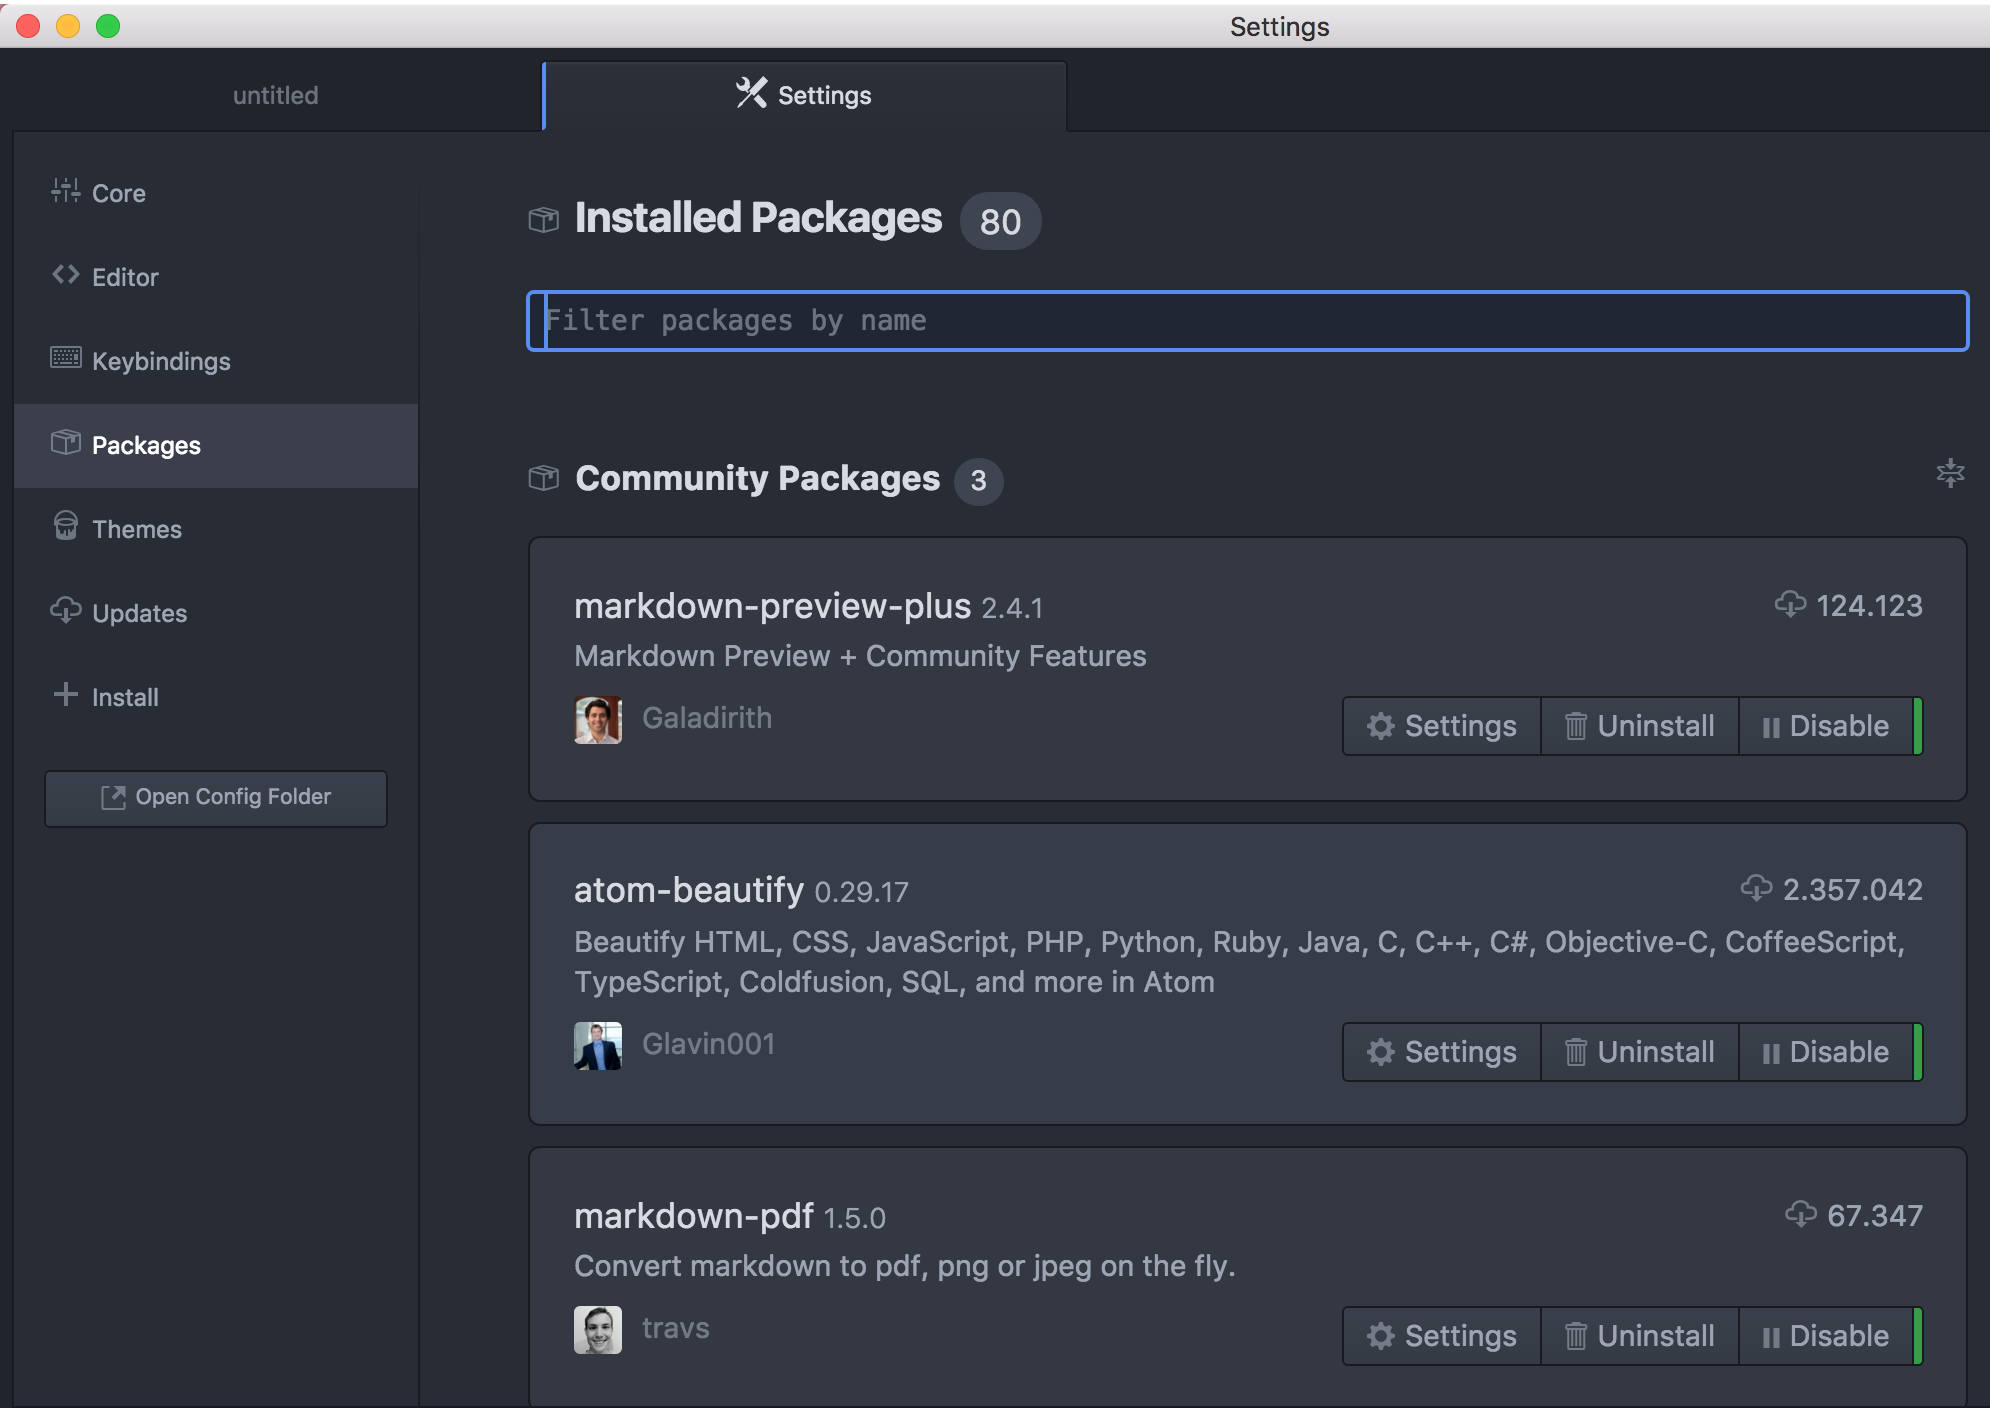Click the community packages count badge 3
1990x1408 pixels.
[x=979, y=481]
